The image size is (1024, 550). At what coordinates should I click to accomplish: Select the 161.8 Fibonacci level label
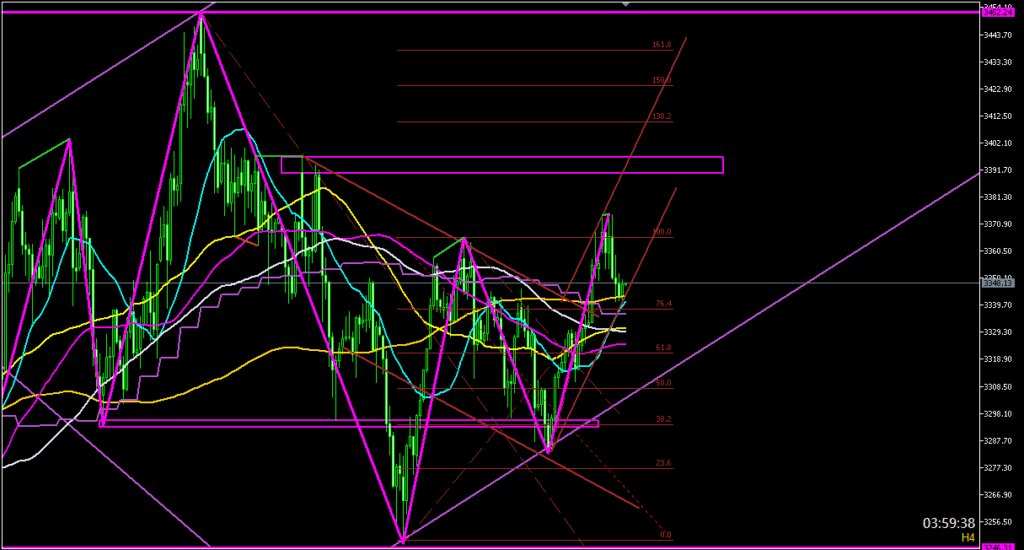pos(662,45)
